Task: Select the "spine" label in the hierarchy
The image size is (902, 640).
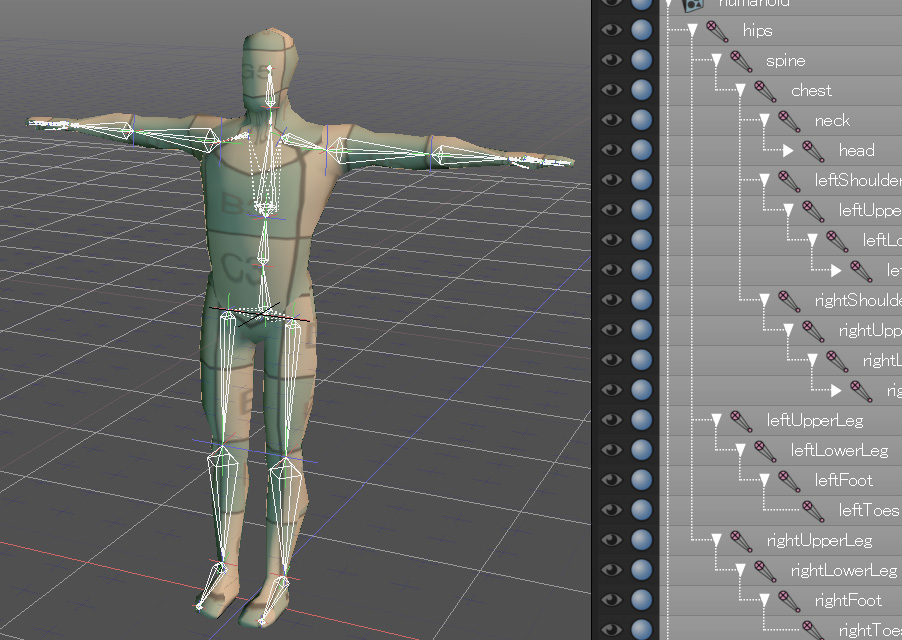Action: tap(786, 62)
